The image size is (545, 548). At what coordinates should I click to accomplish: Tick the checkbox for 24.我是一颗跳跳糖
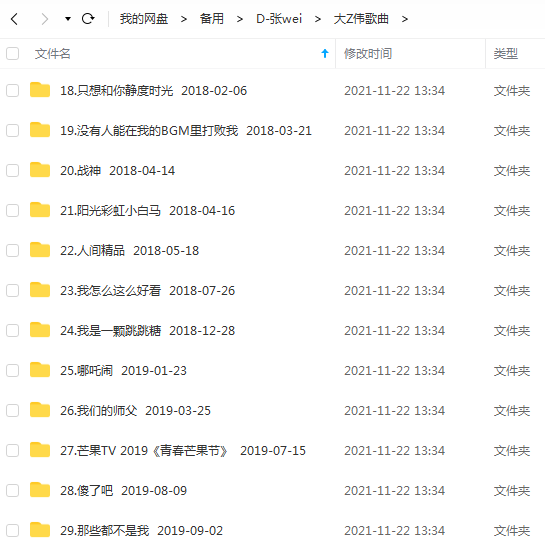(13, 331)
